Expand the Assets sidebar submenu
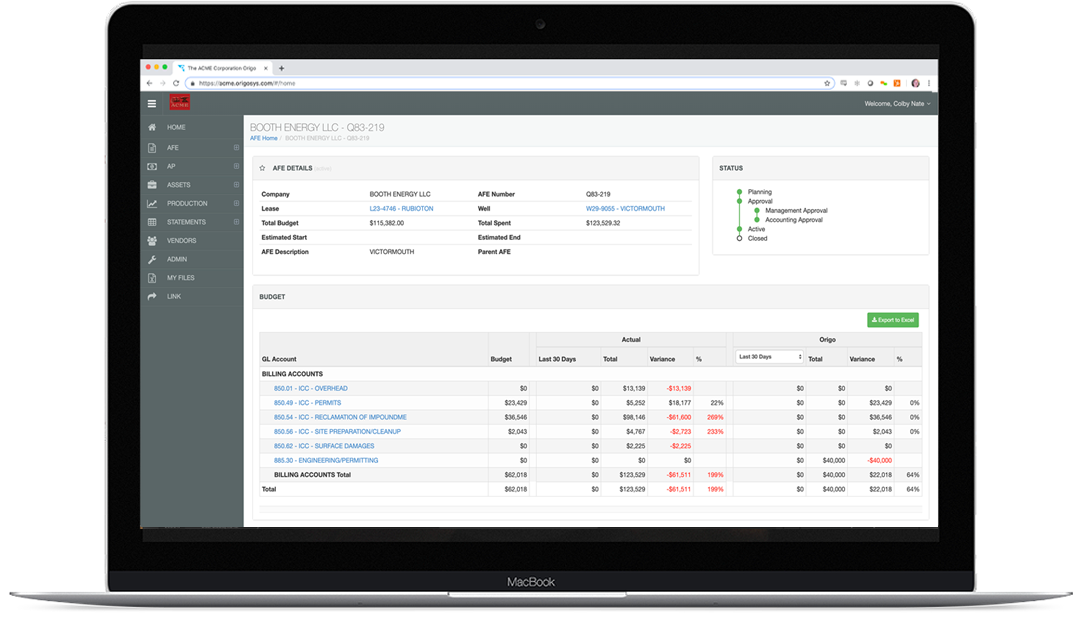 pos(236,185)
